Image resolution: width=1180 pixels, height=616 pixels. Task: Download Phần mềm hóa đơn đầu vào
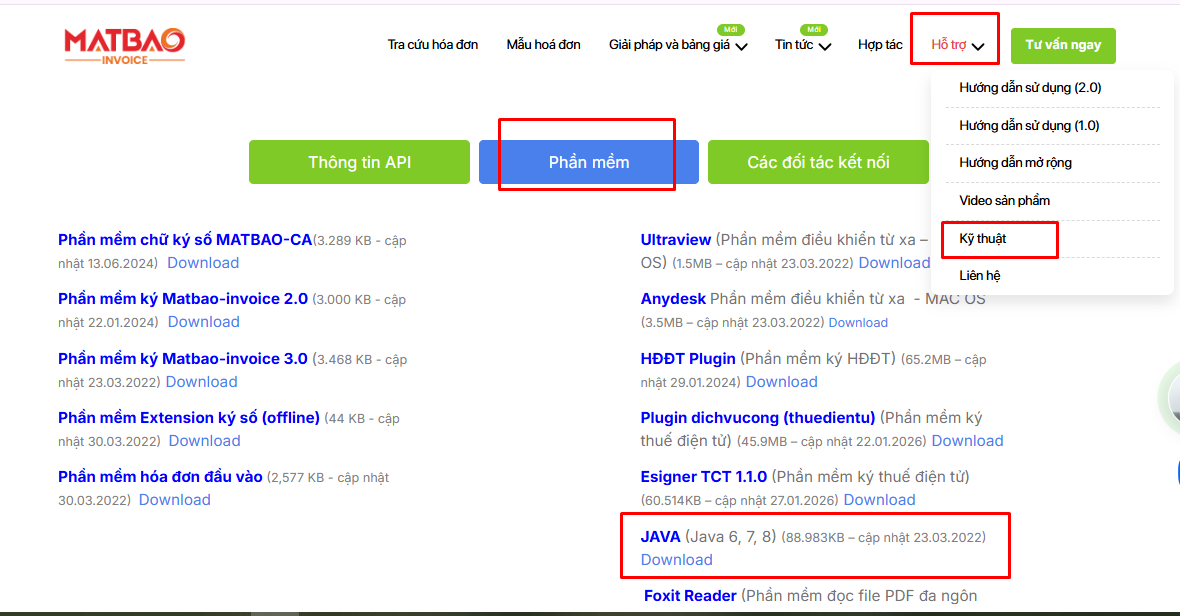[175, 500]
